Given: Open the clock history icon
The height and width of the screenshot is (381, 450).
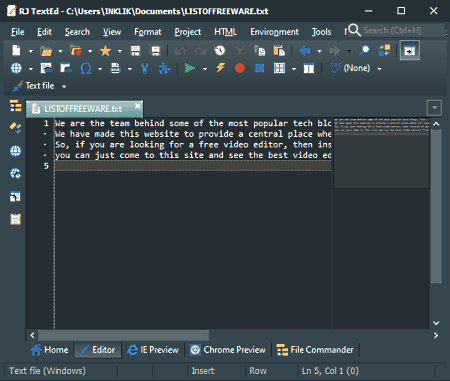Looking at the screenshot, I should pos(220,51).
